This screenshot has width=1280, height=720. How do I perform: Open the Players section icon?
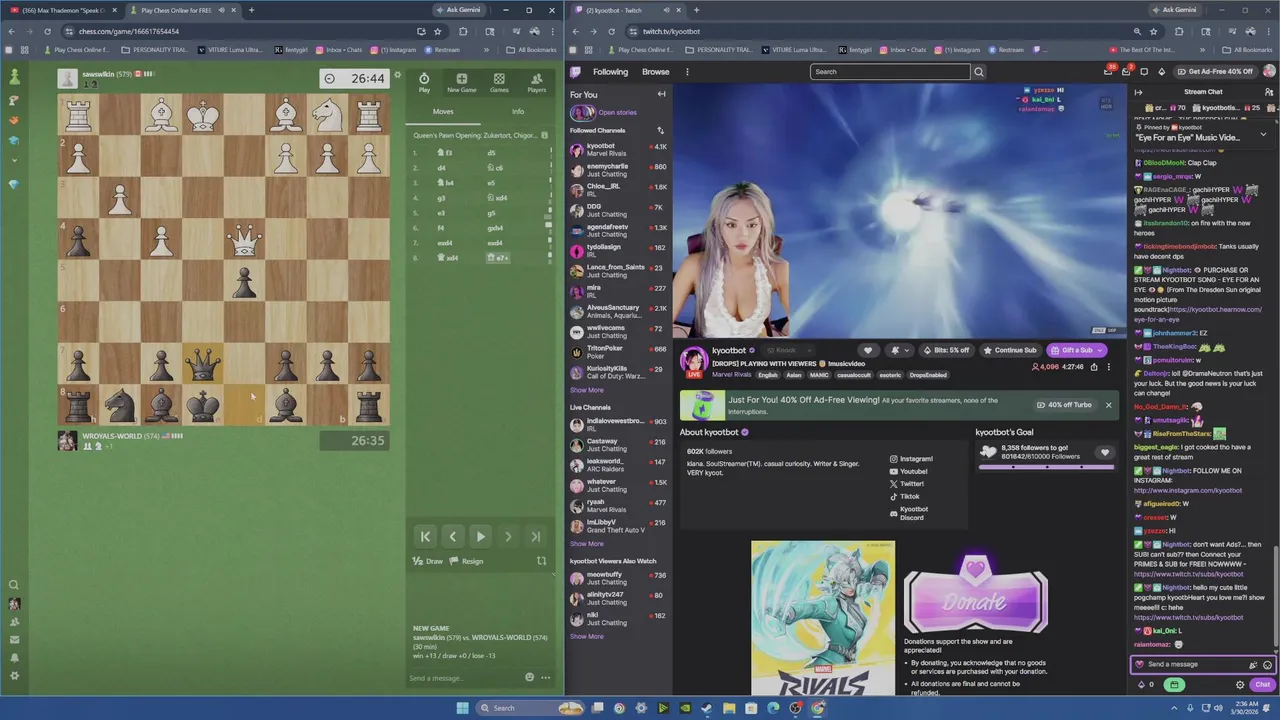(x=536, y=82)
